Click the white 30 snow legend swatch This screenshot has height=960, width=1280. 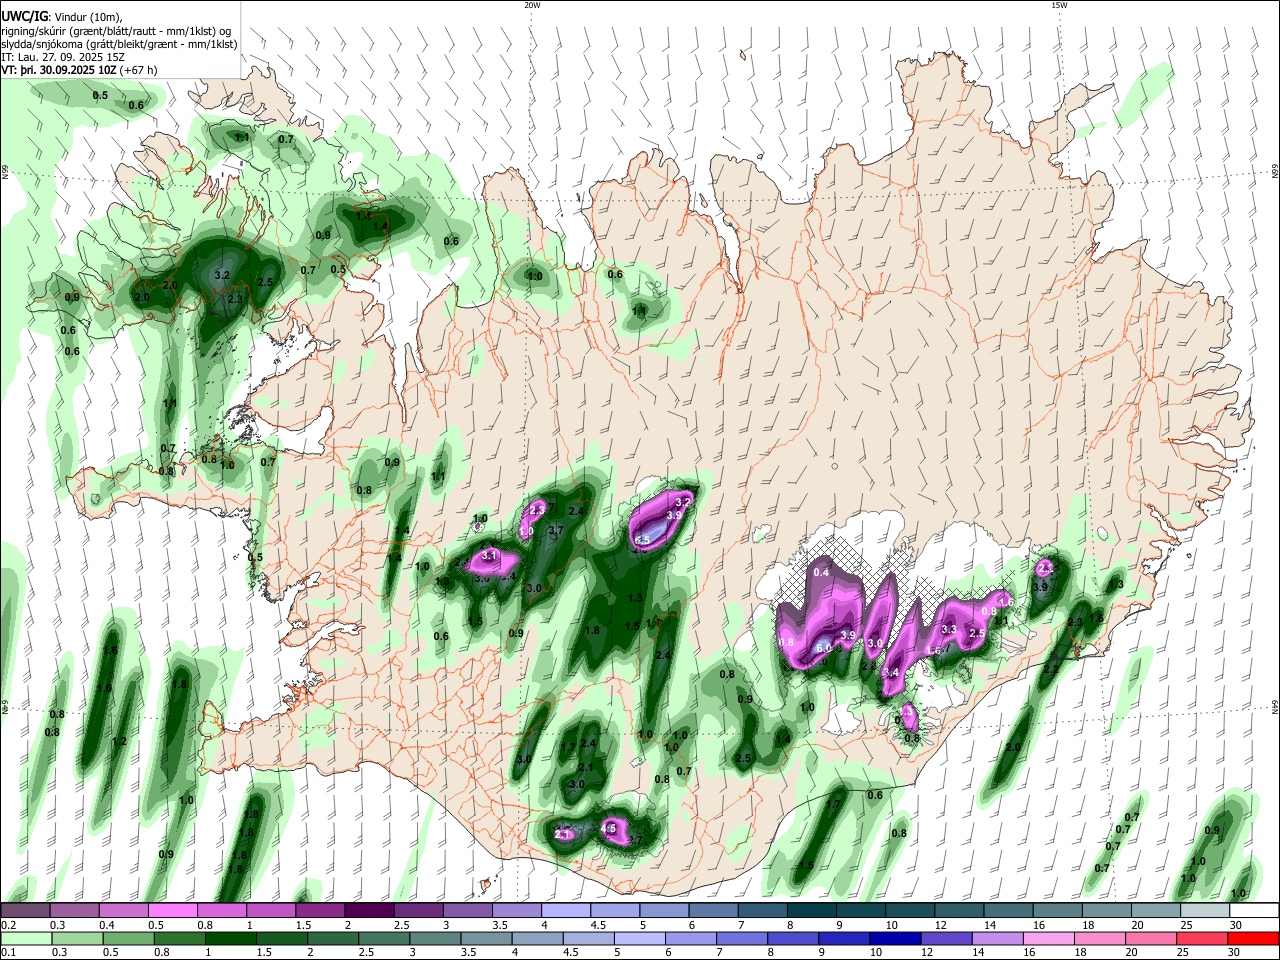coord(1254,910)
